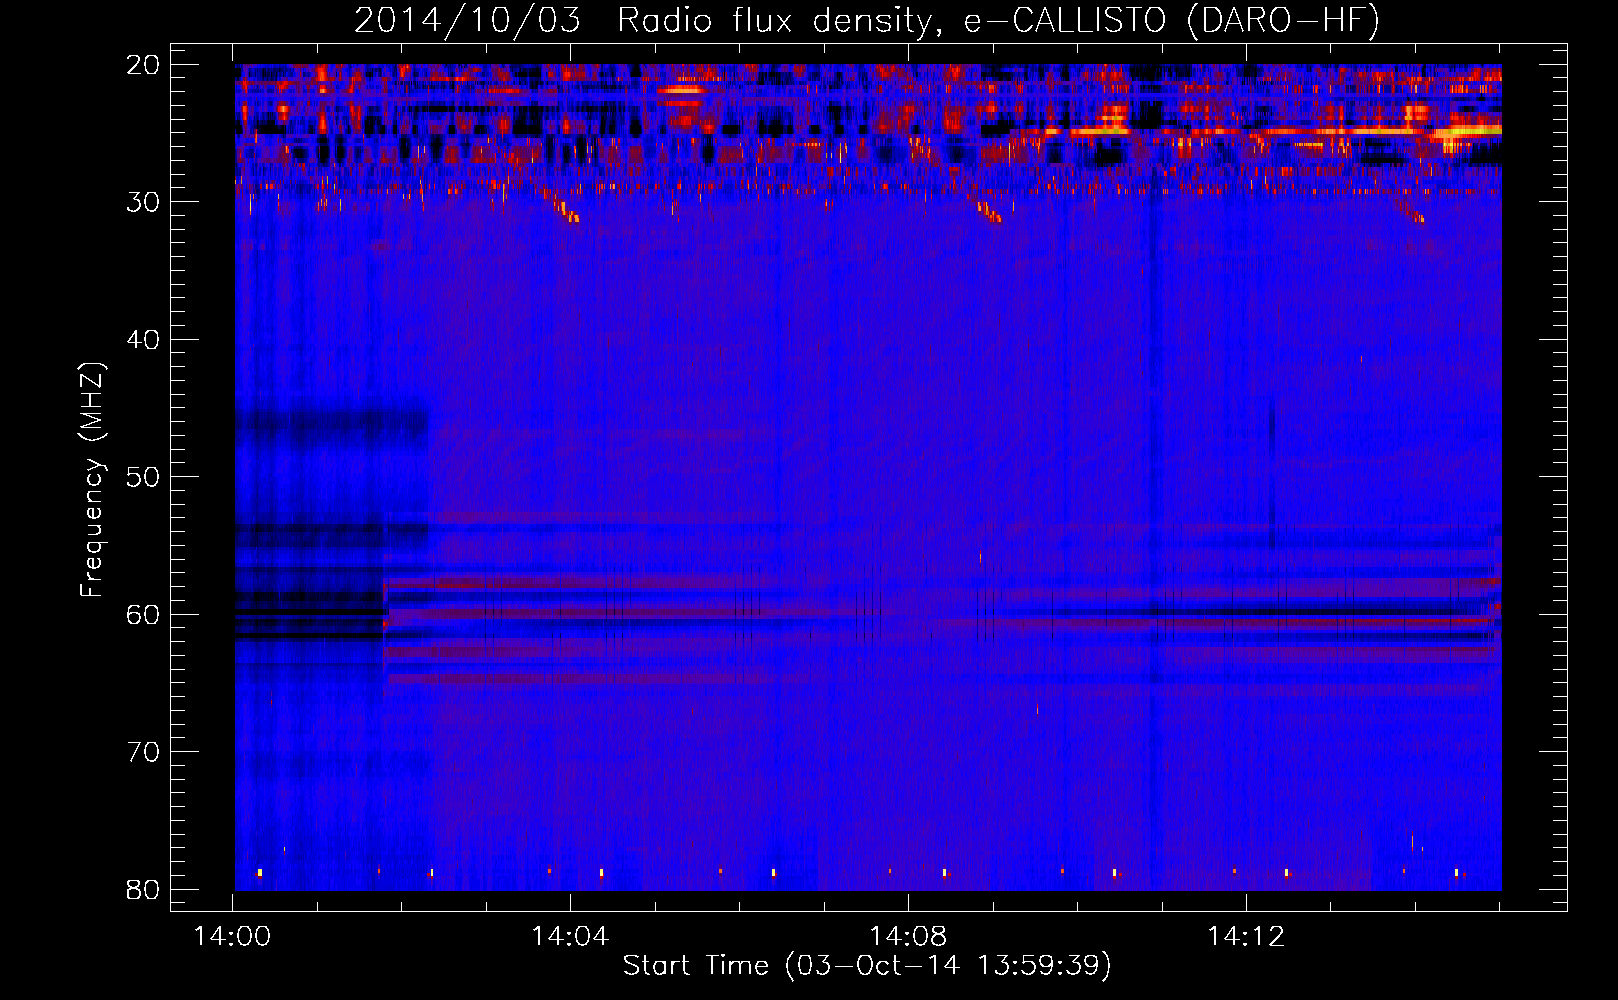Click the frequency label 60
The height and width of the screenshot is (1000, 1618).
pos(144,615)
